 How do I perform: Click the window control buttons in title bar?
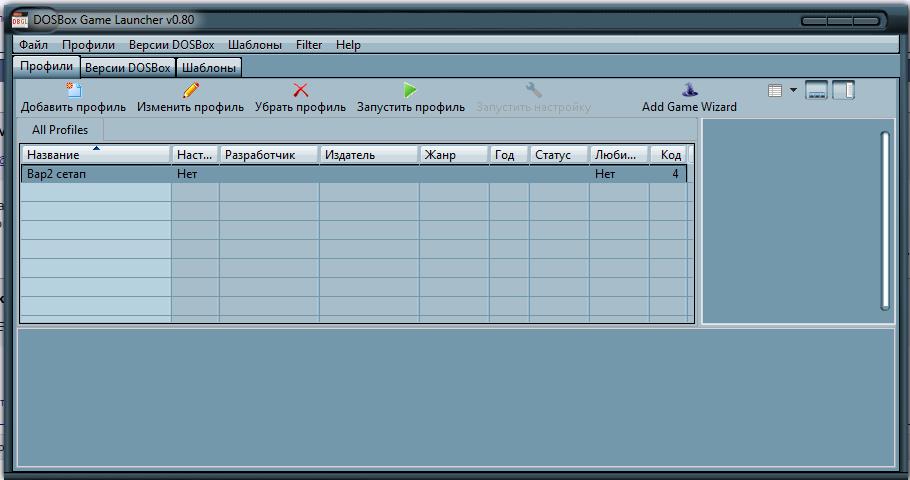[841, 21]
